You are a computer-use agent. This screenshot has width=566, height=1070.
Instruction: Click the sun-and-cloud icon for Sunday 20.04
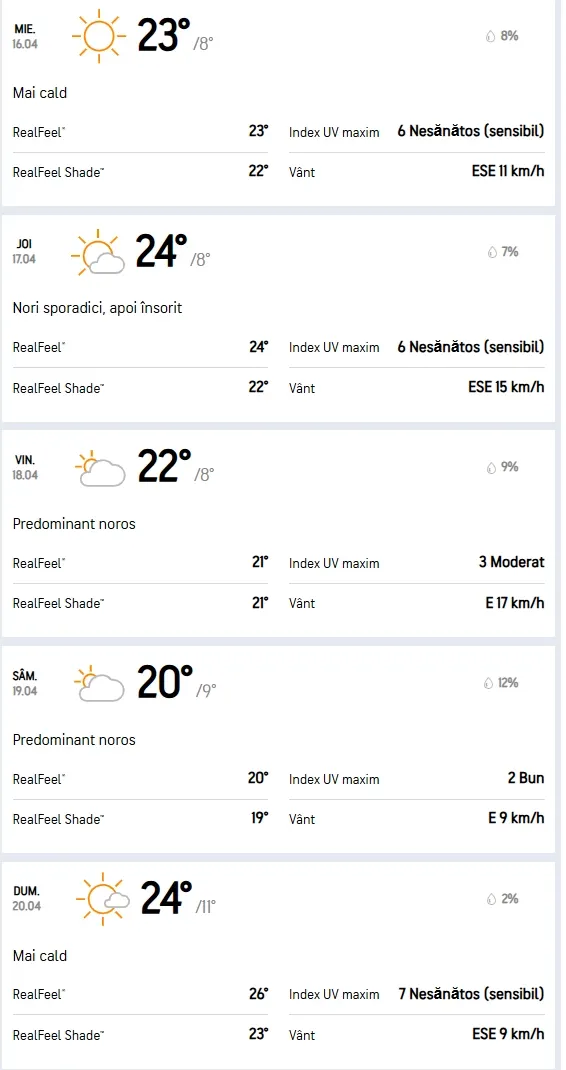pos(102,899)
